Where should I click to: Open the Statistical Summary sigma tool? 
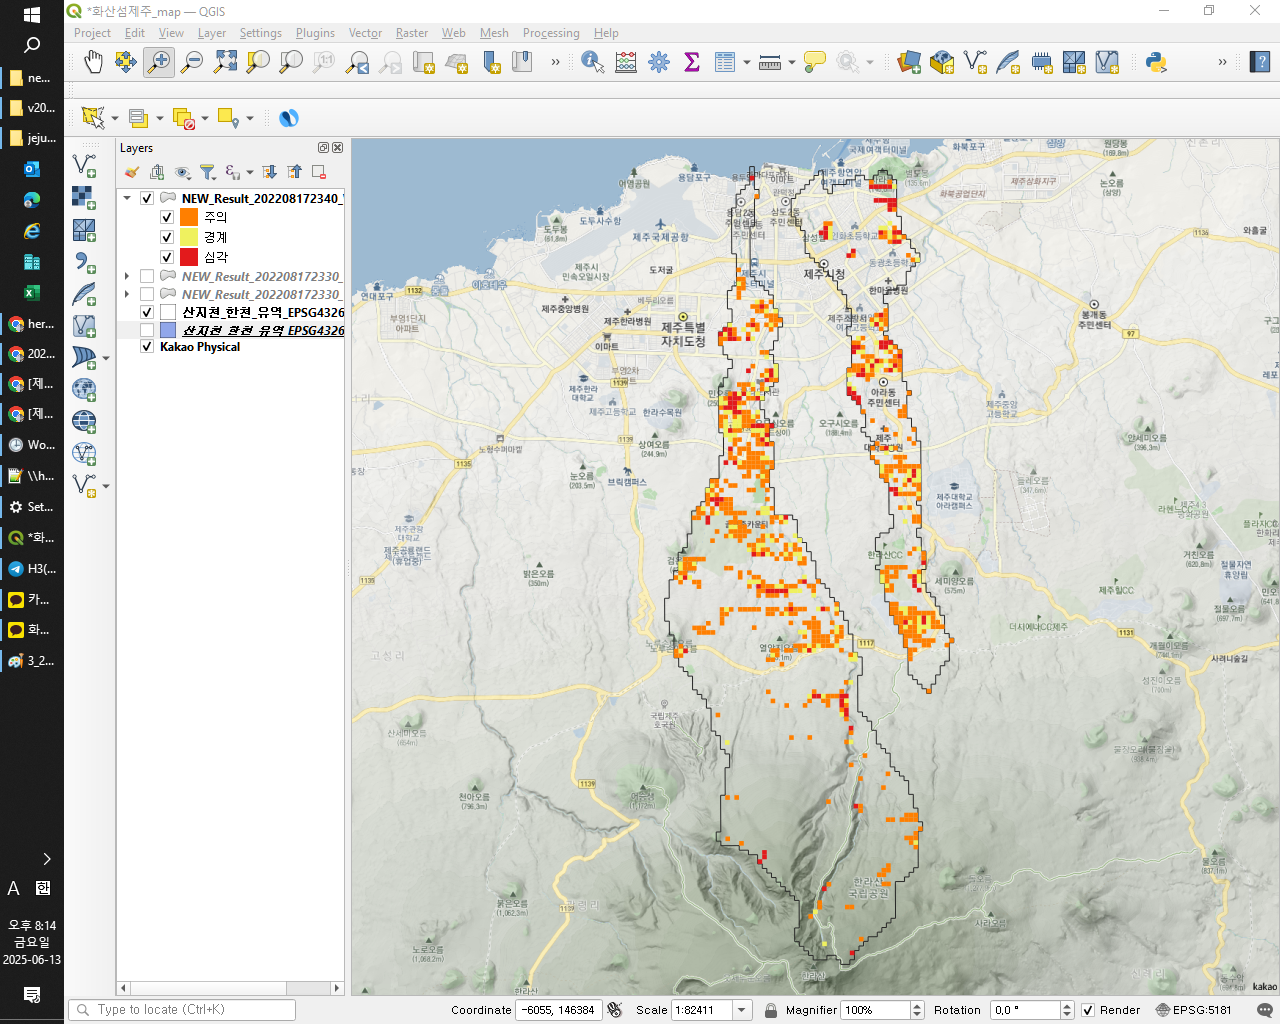(x=691, y=63)
